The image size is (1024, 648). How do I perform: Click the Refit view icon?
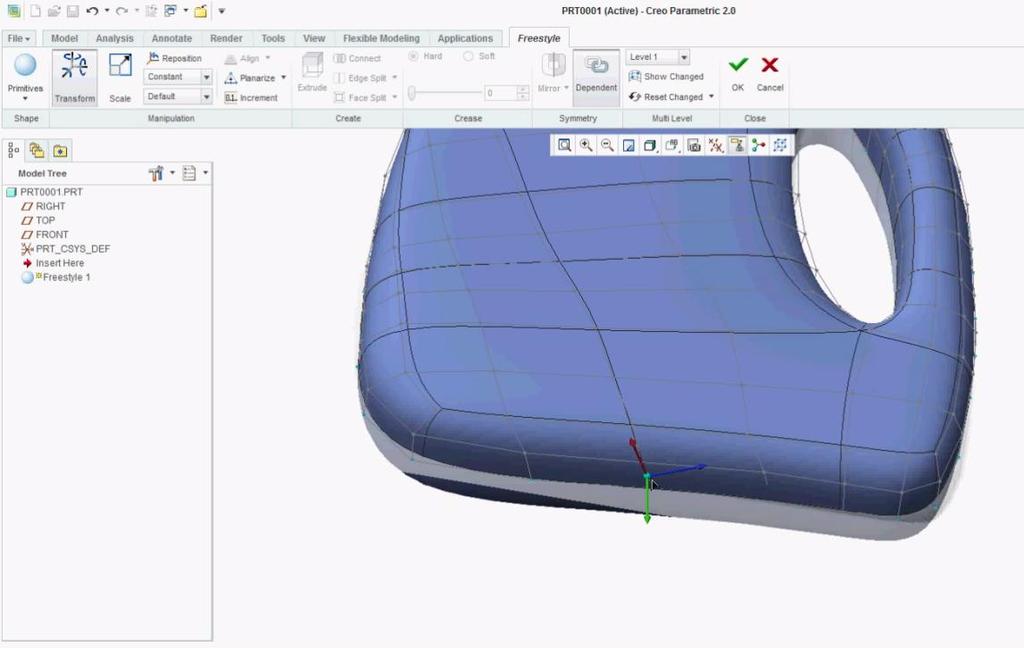coord(564,145)
